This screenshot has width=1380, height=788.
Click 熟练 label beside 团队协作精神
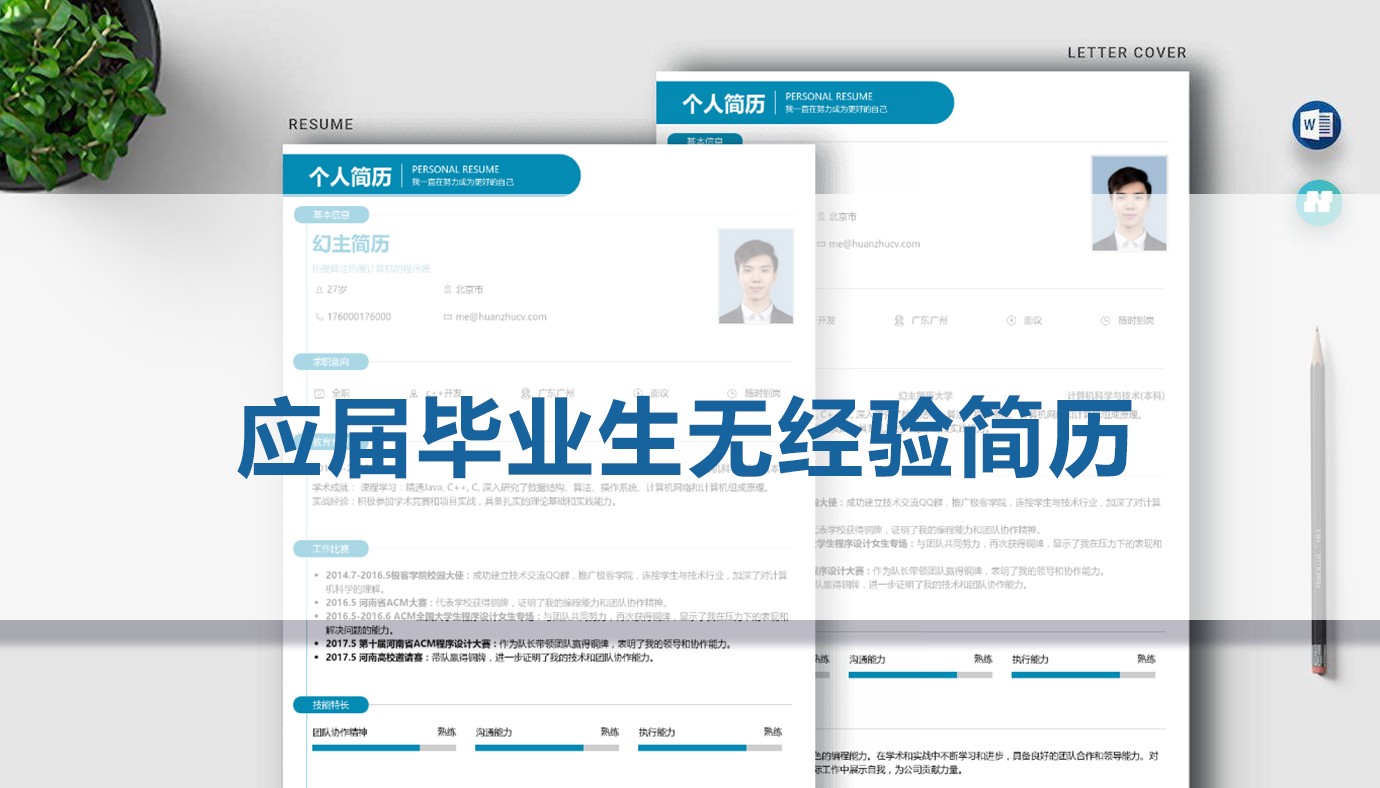point(446,733)
